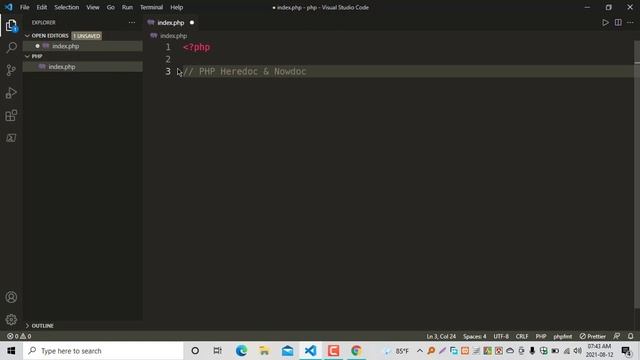Open the Manage gear icon
640x360 pixels.
point(11,319)
